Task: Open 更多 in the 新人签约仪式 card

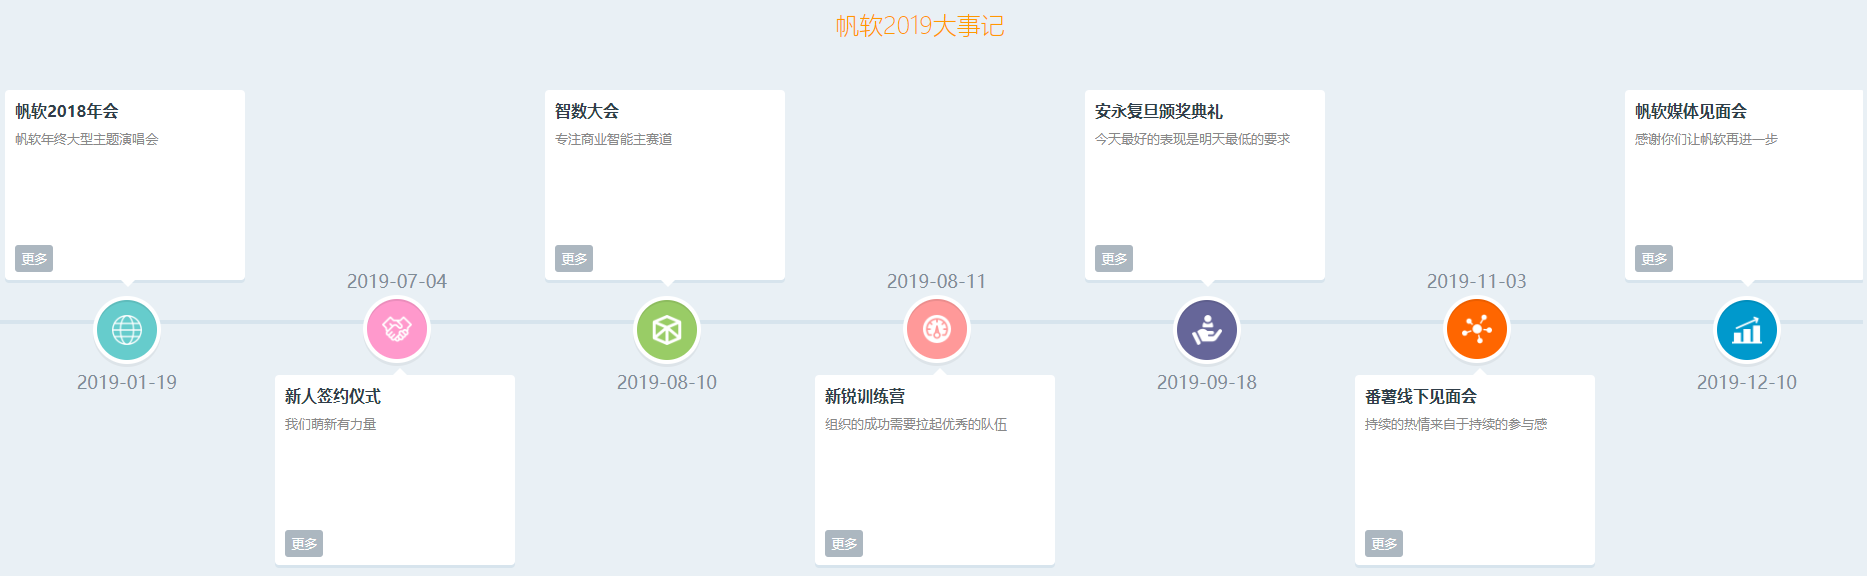Action: (304, 544)
